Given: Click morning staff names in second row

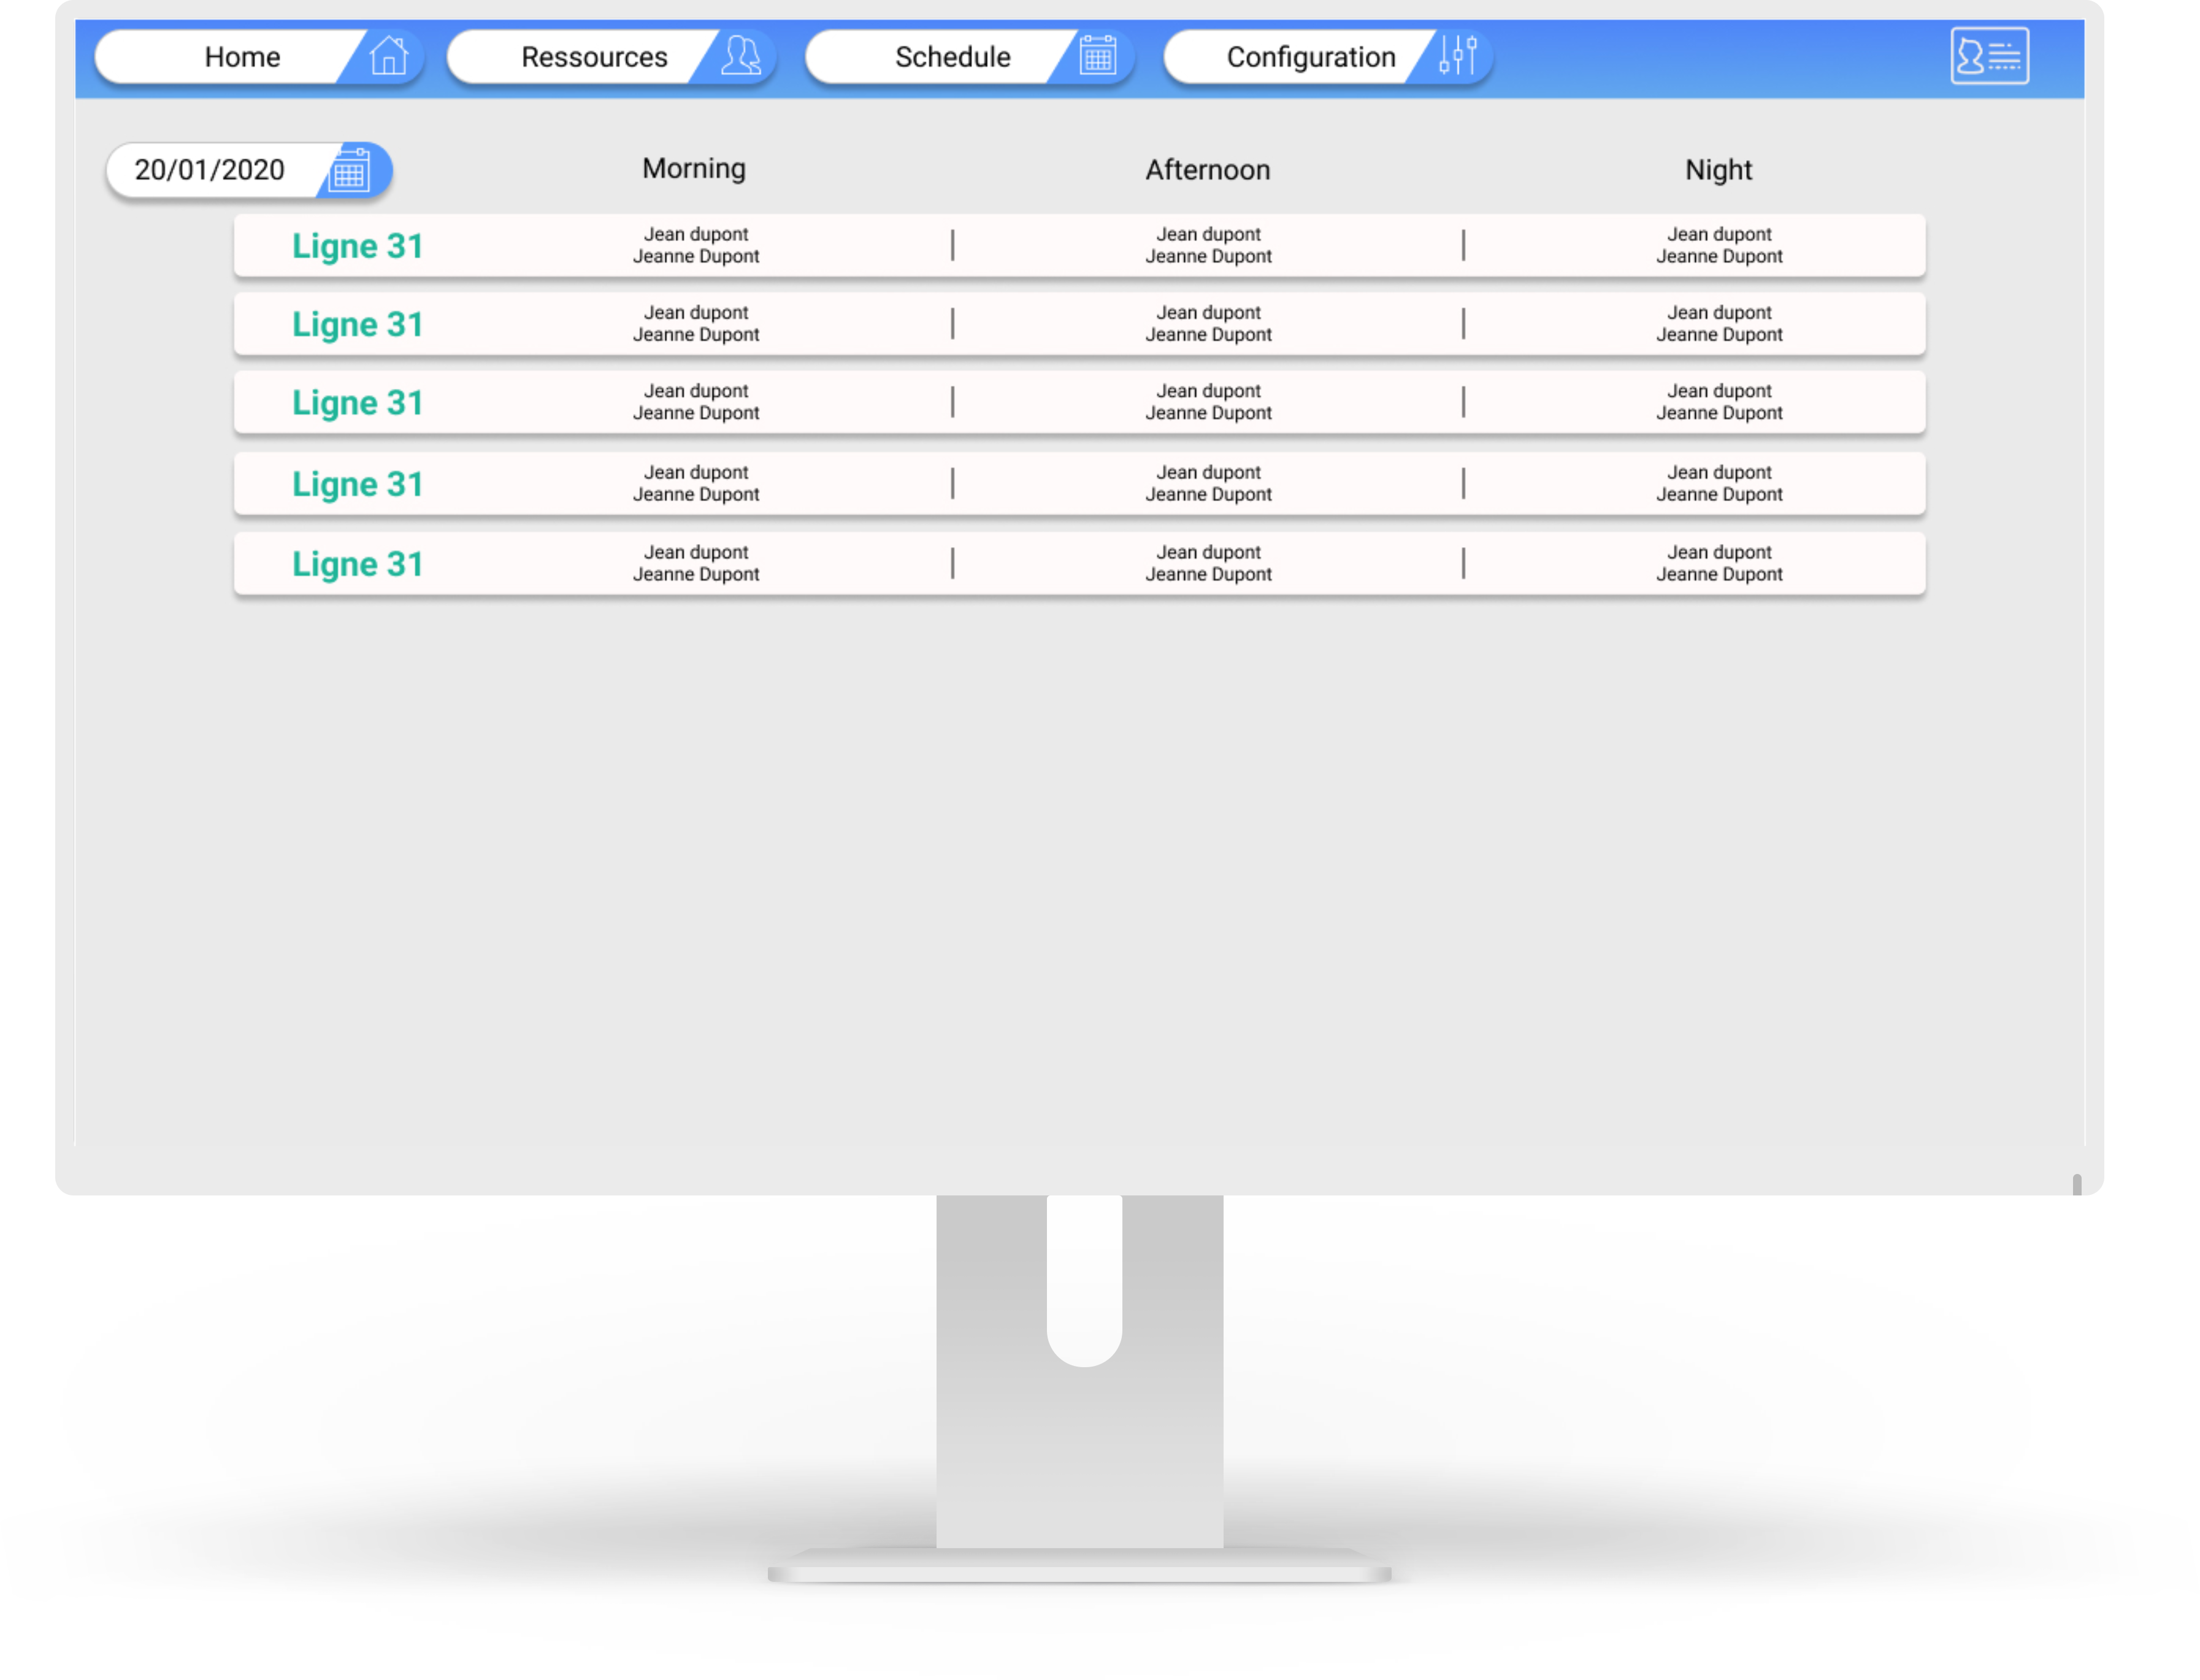Looking at the screenshot, I should (696, 324).
